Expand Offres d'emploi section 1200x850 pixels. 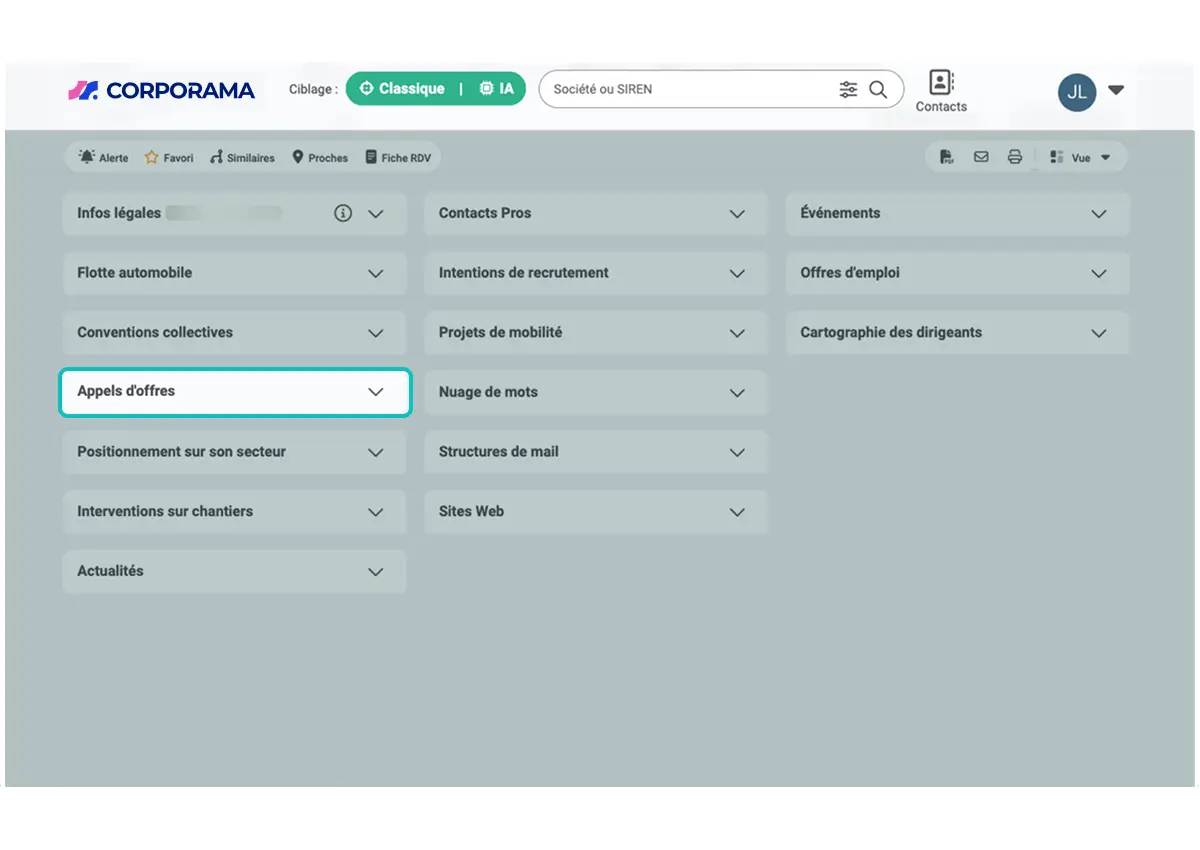pos(957,273)
